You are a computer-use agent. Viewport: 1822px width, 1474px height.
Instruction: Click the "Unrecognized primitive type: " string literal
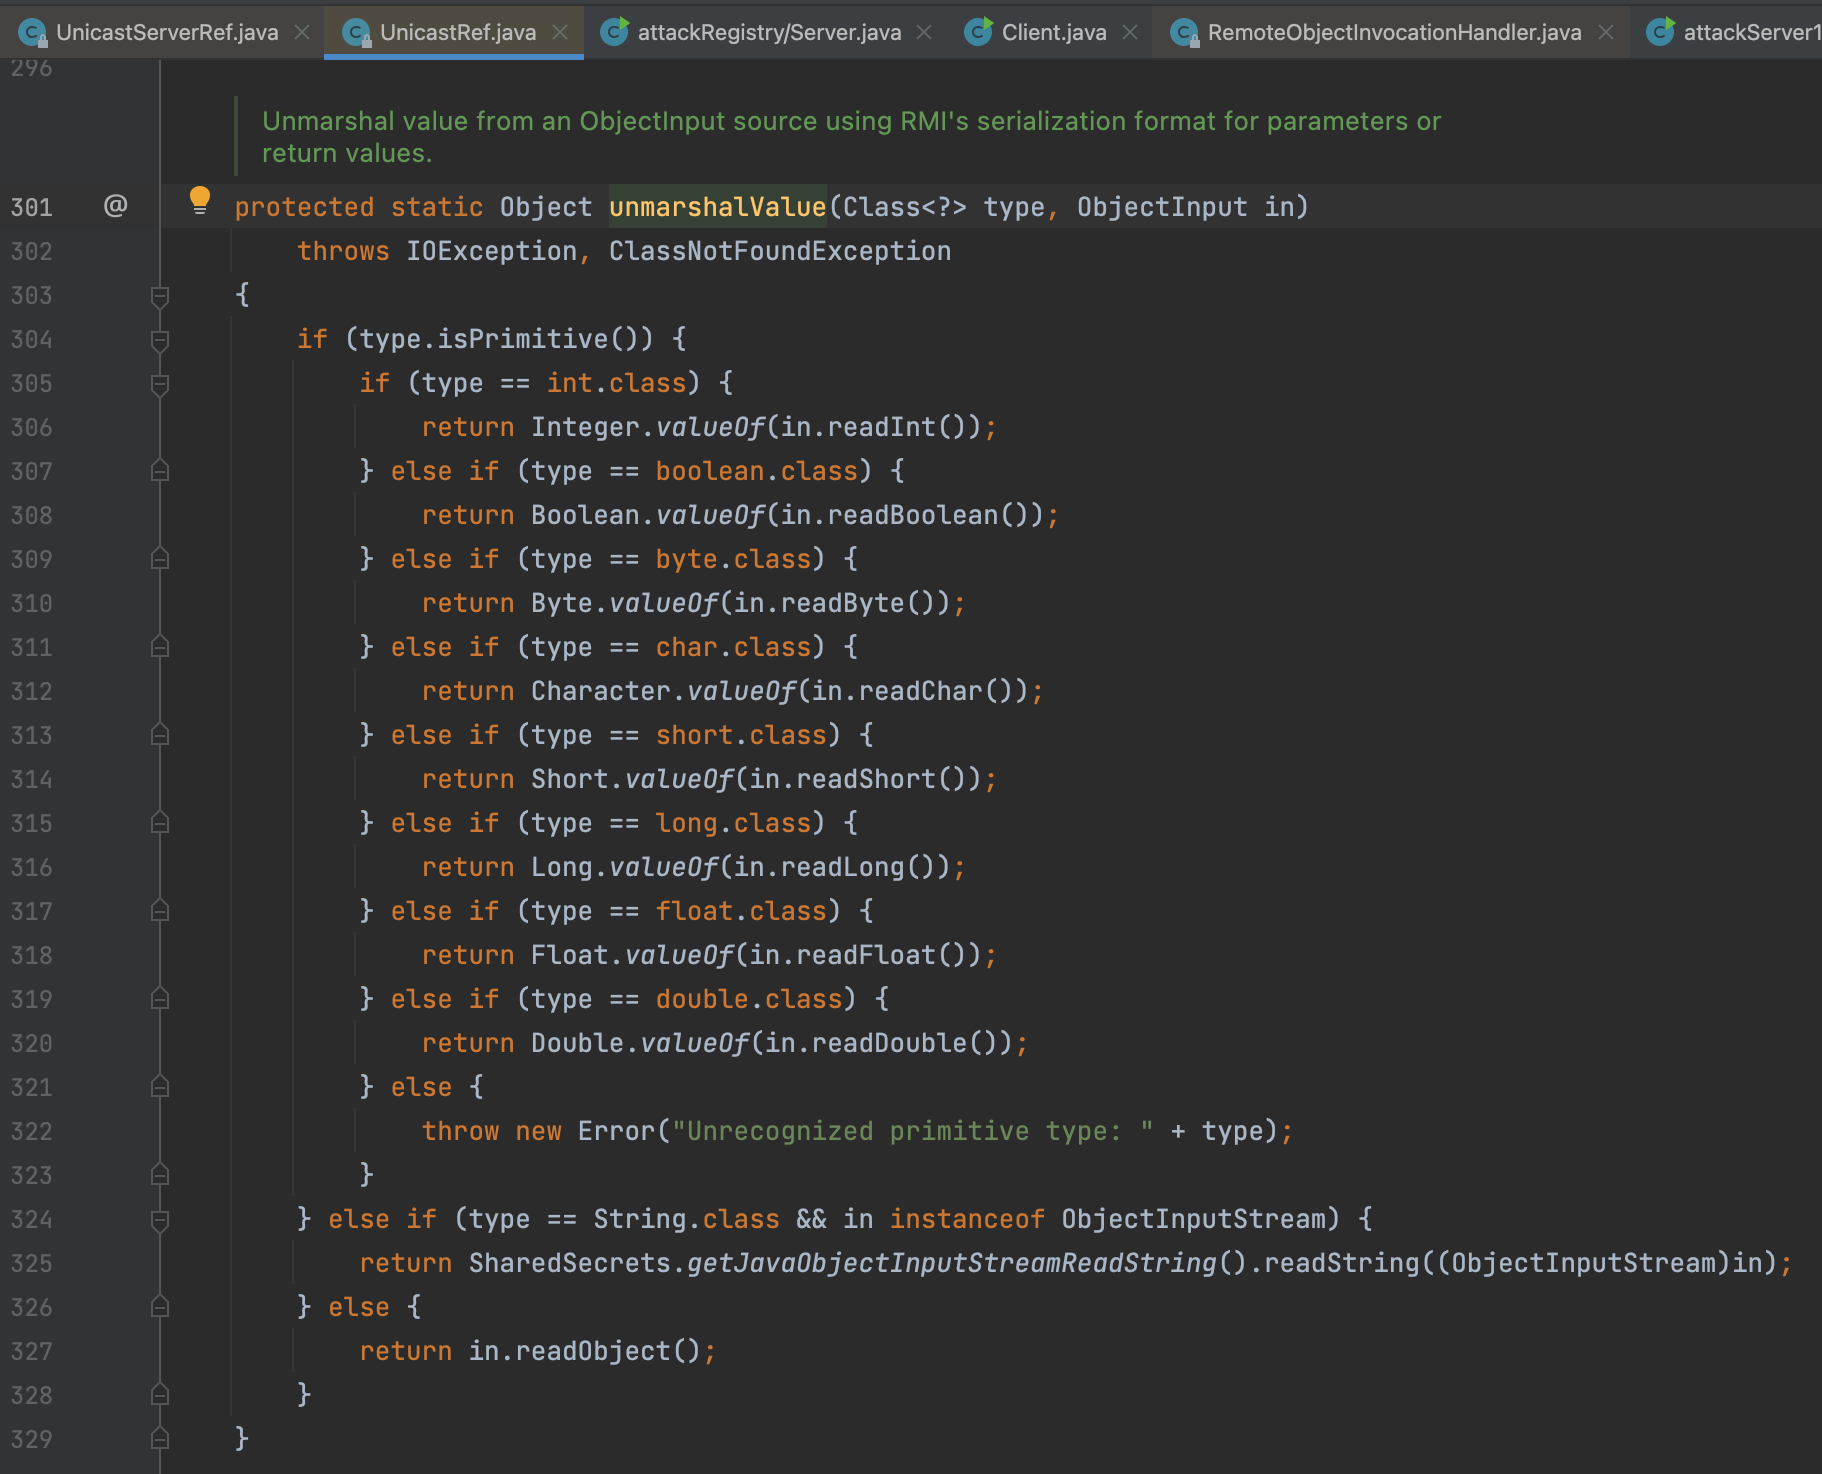(913, 1131)
